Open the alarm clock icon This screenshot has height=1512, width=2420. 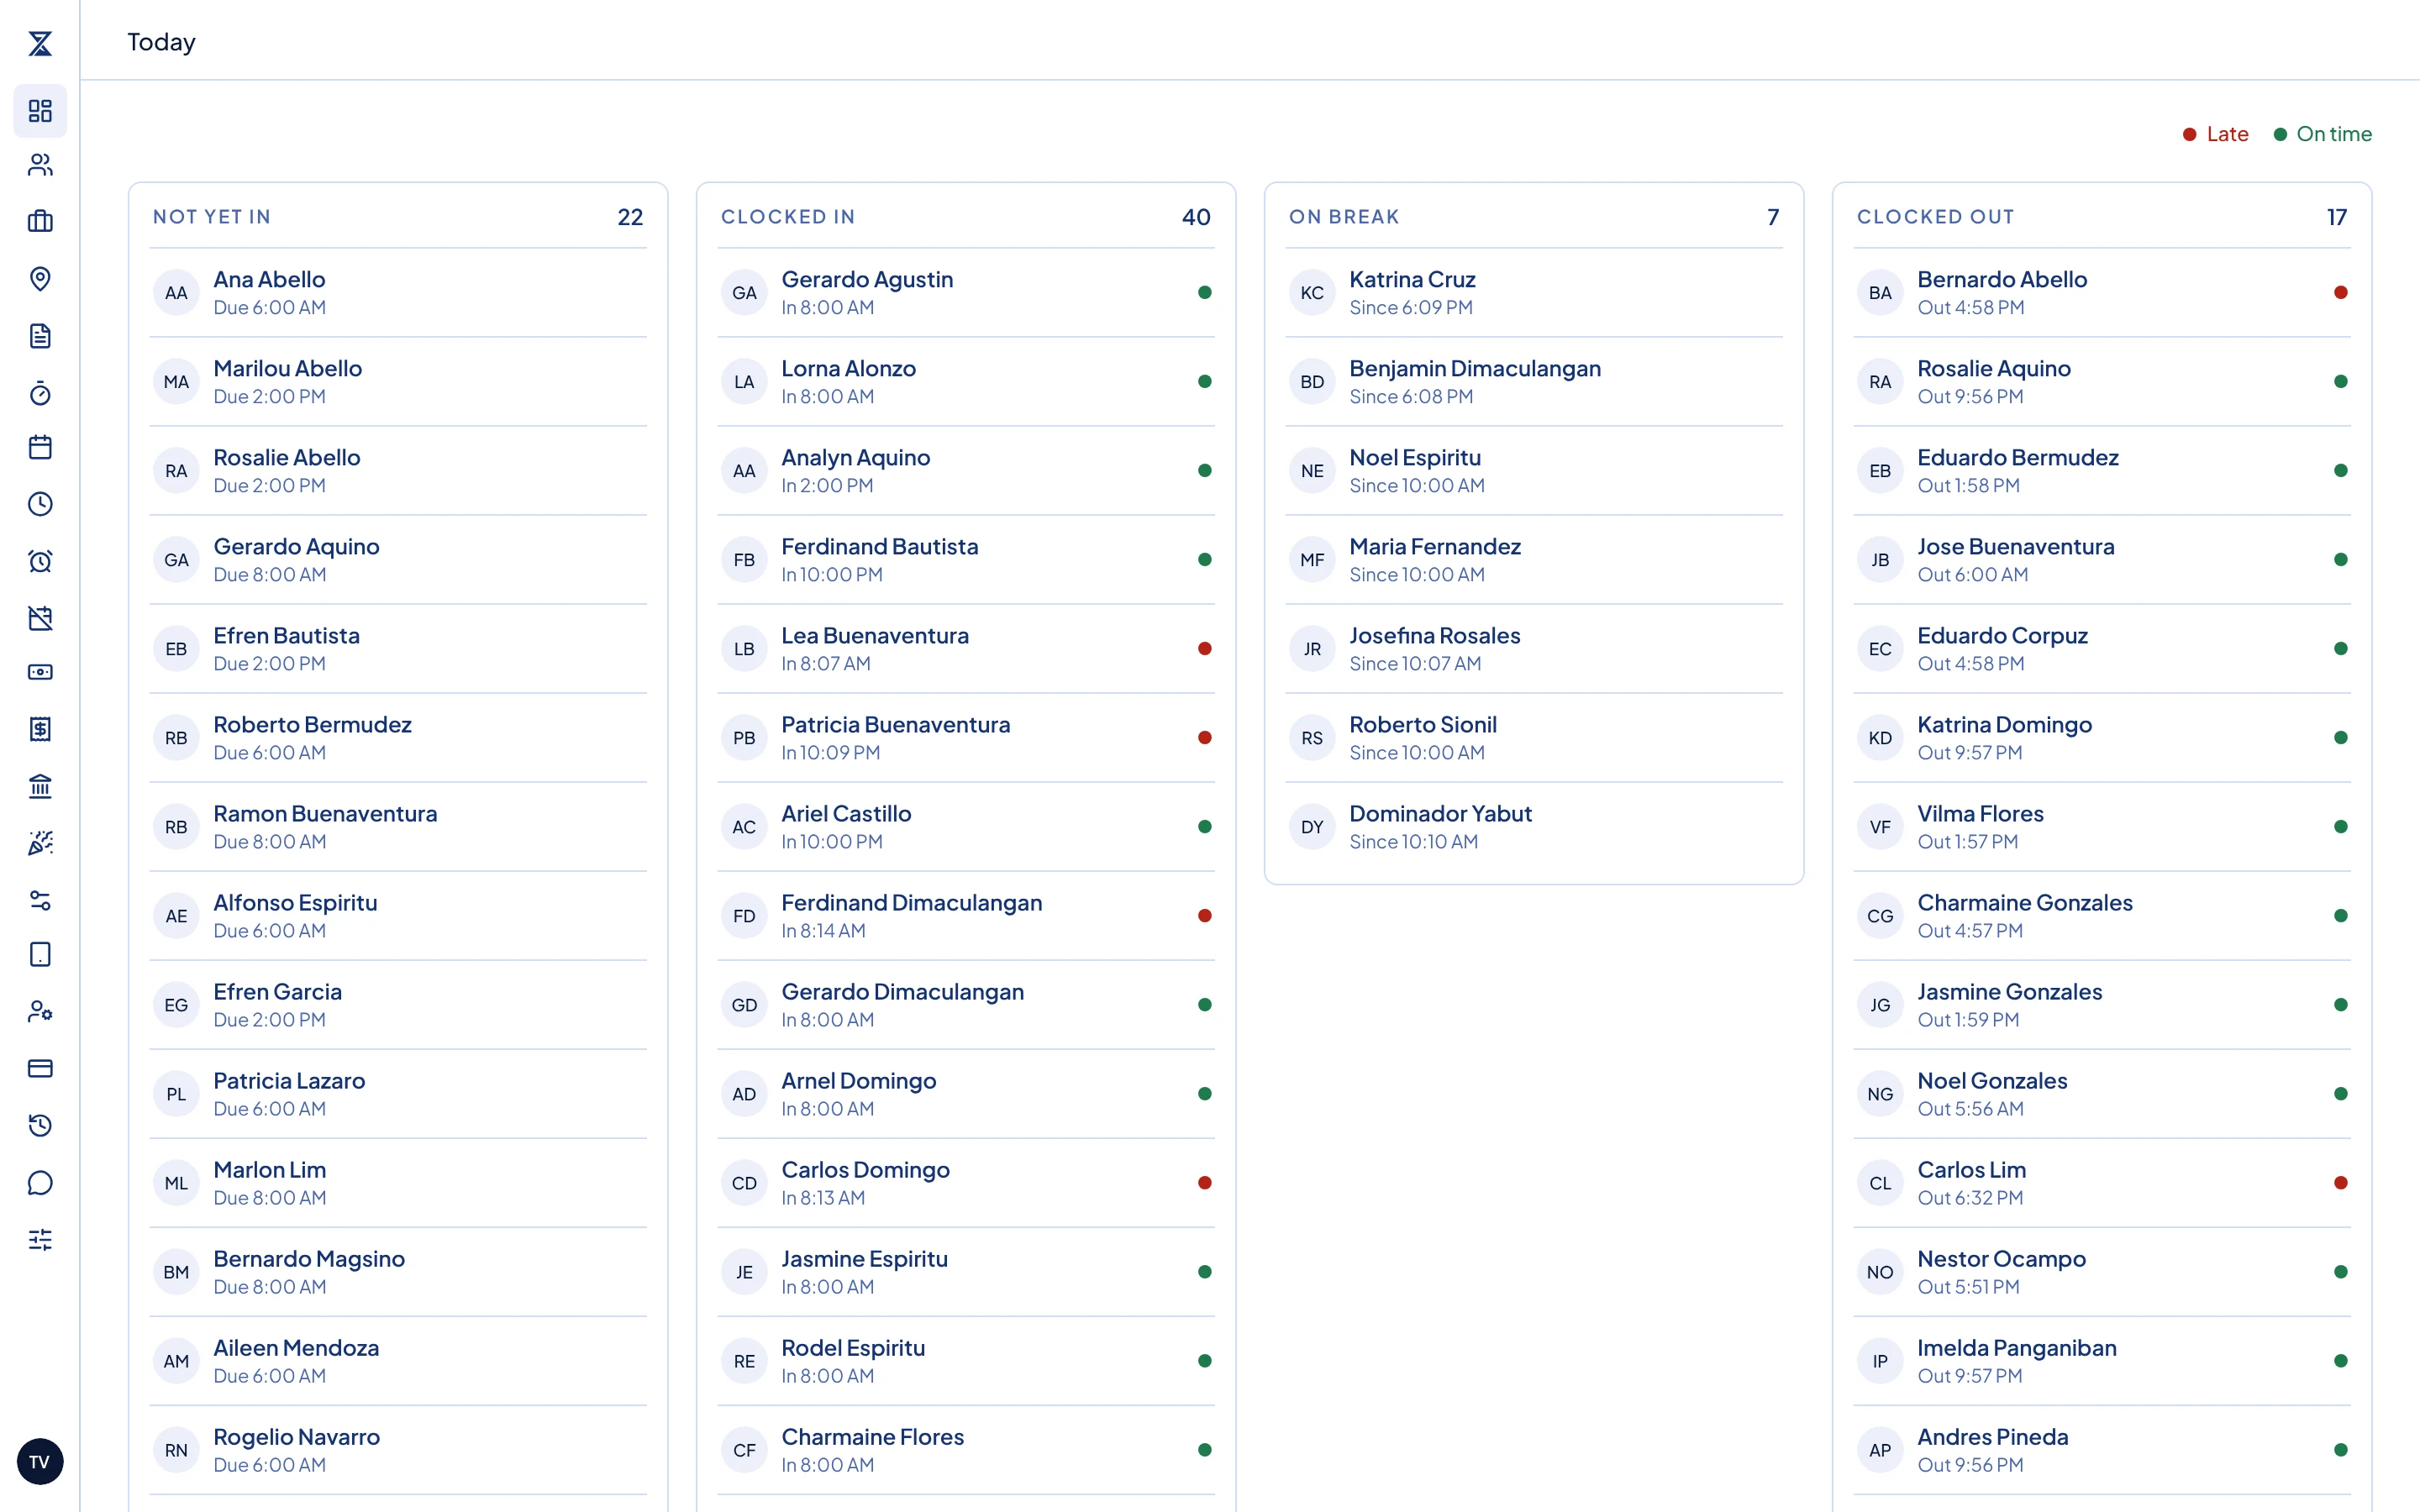(x=40, y=561)
